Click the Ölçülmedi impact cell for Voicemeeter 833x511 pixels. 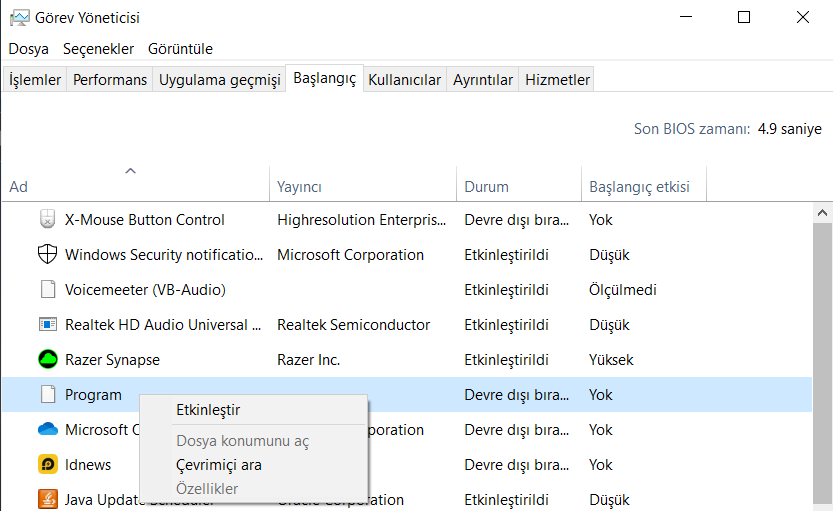pyautogui.click(x=623, y=290)
